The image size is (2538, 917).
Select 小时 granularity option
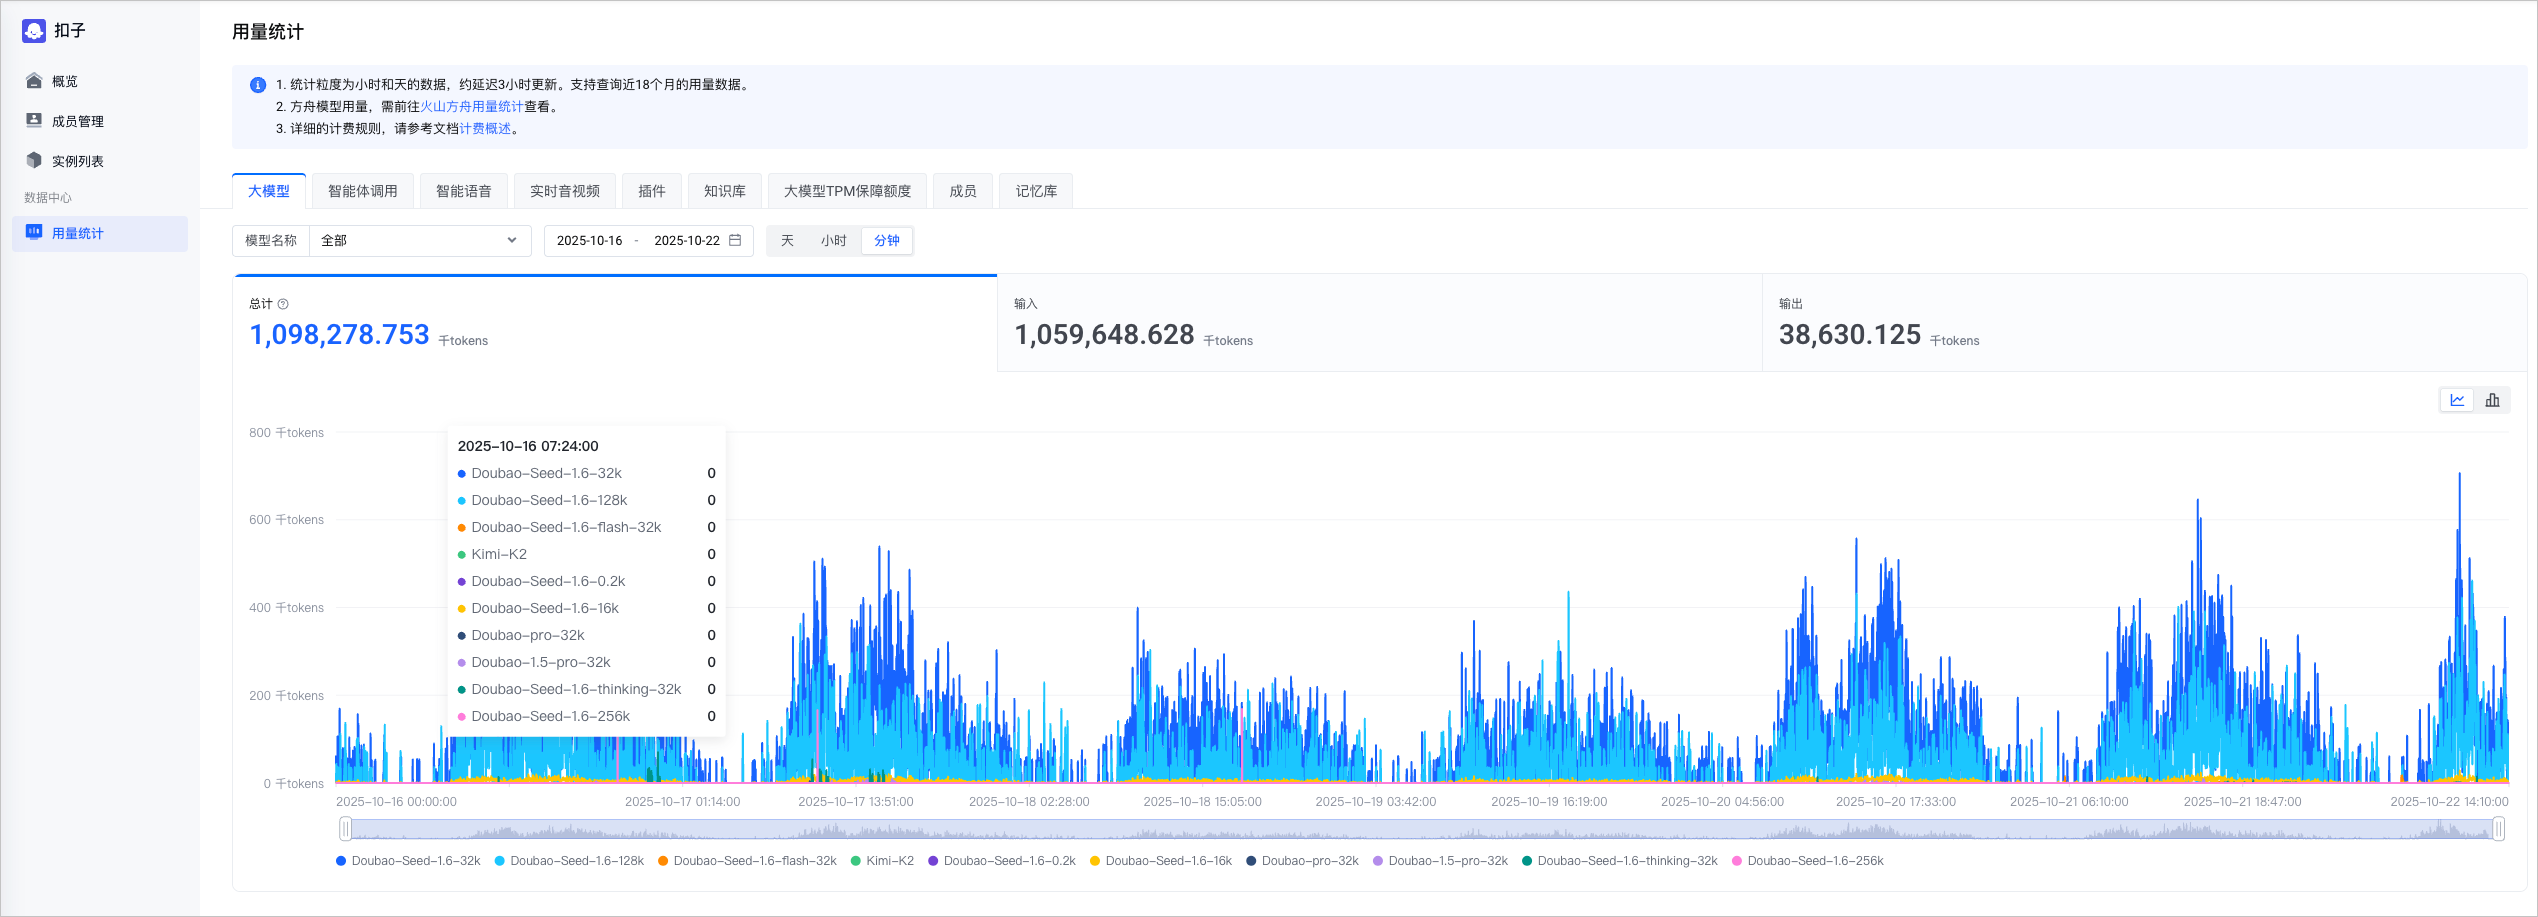[833, 241]
